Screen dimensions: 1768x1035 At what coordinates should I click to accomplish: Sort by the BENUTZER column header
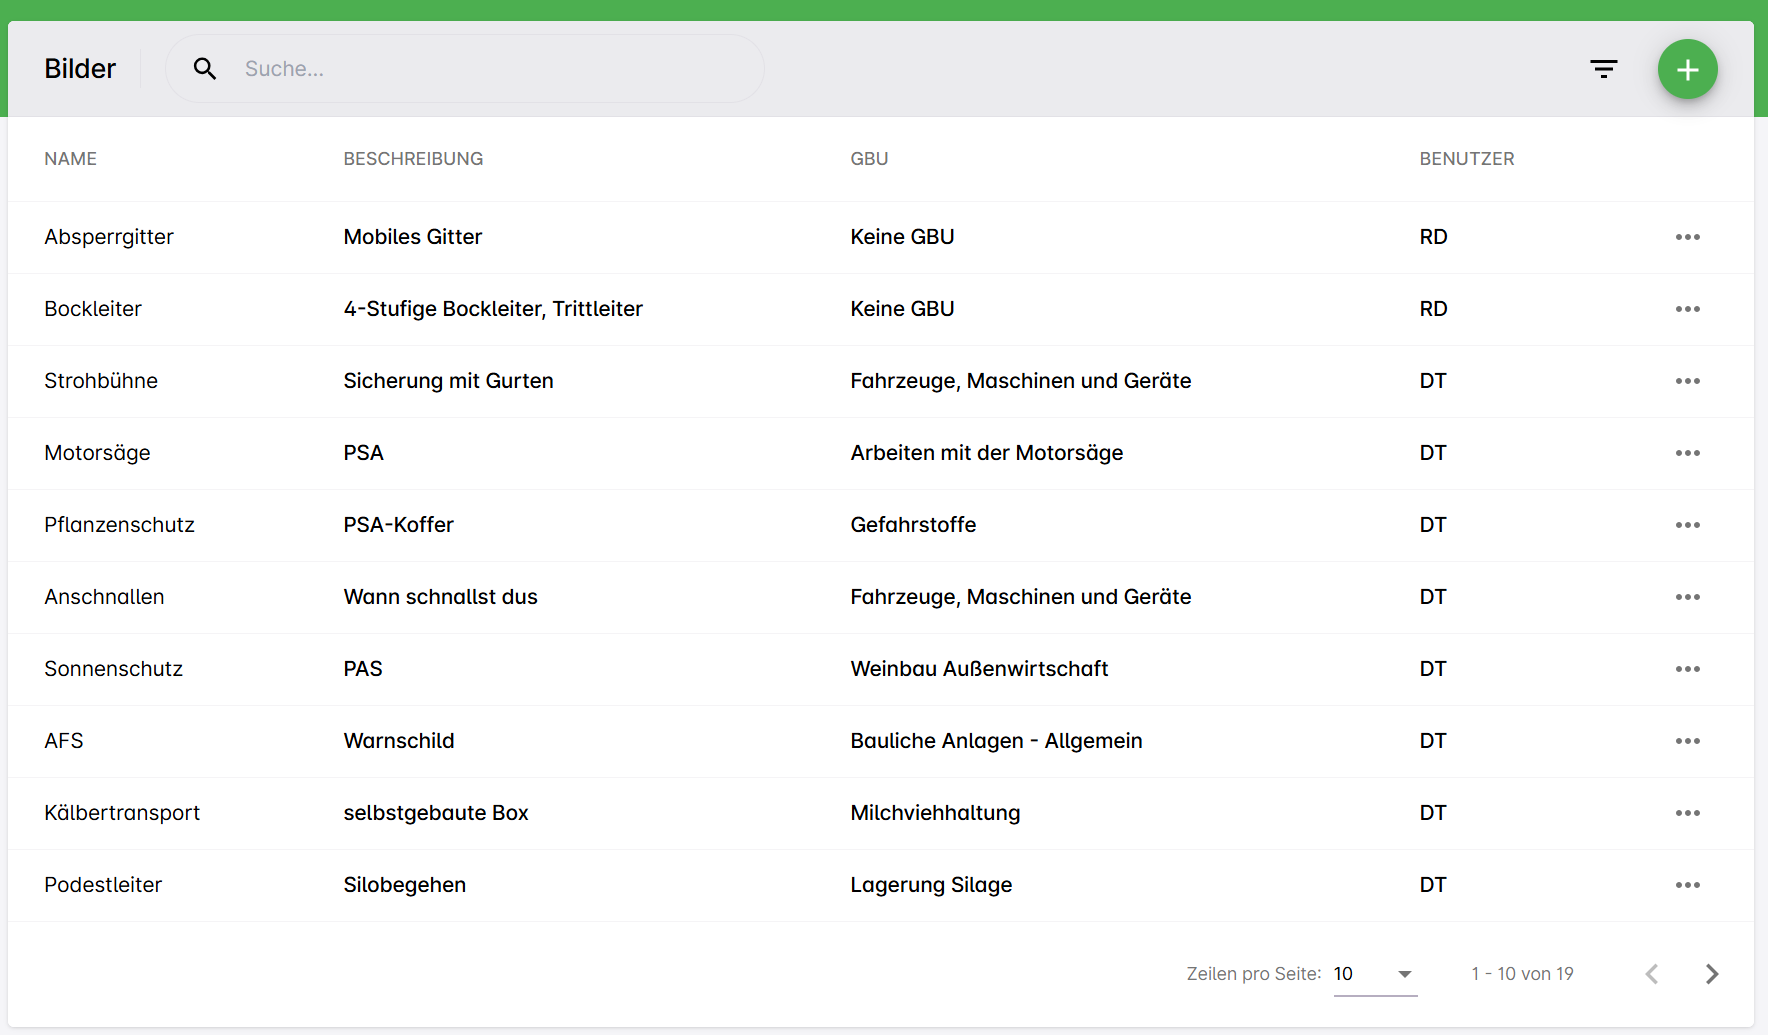(1466, 159)
